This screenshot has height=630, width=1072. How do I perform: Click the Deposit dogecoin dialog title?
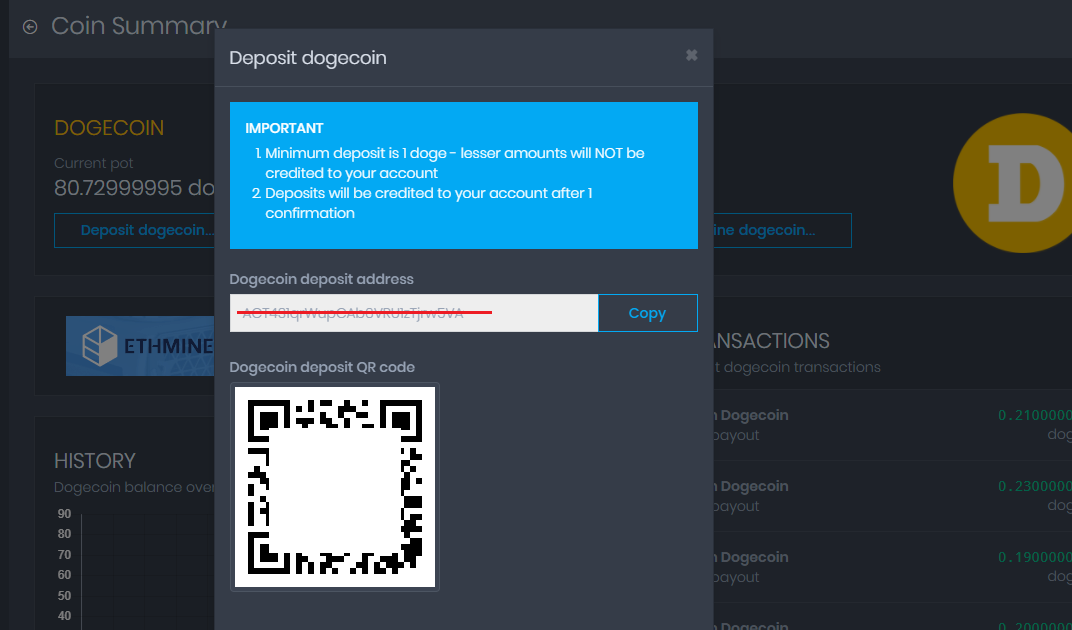click(308, 57)
